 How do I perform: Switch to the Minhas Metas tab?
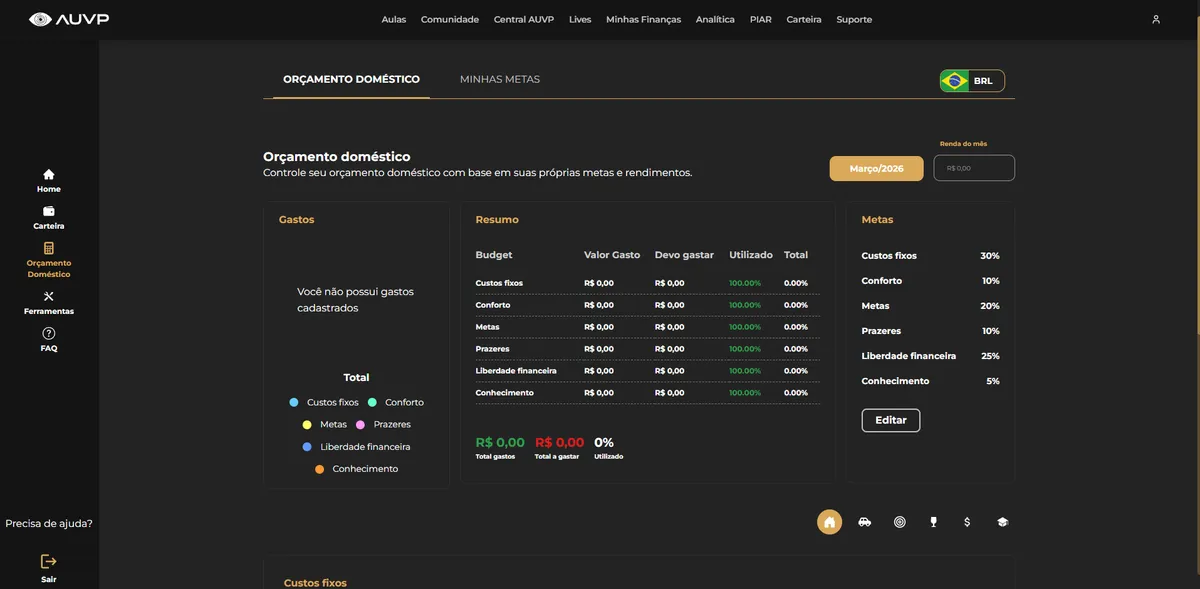point(500,79)
